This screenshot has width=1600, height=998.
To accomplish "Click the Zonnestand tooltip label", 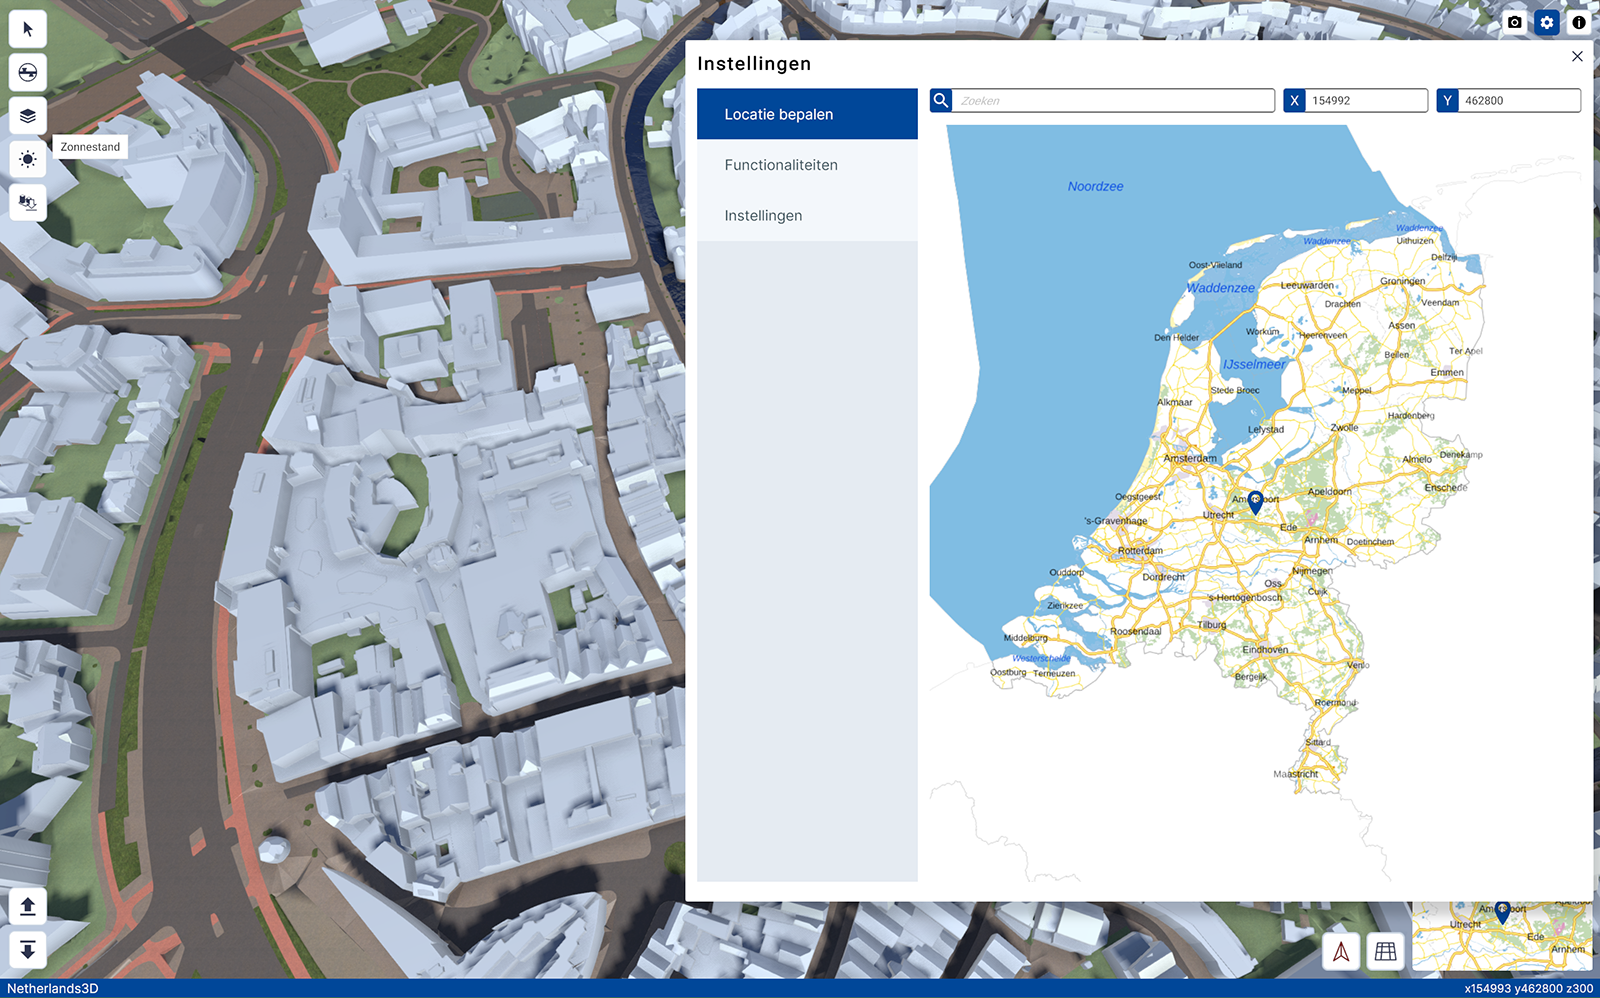I will pyautogui.click(x=90, y=147).
